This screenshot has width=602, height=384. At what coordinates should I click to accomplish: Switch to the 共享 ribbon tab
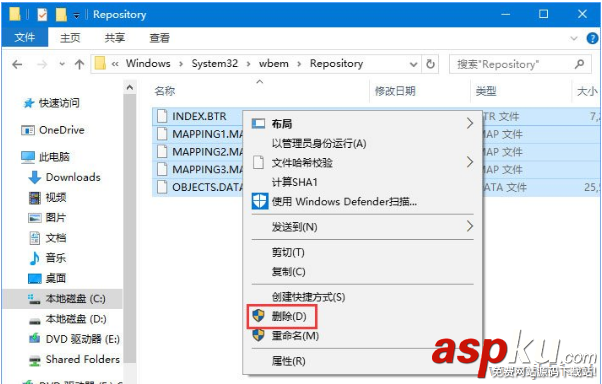point(115,38)
